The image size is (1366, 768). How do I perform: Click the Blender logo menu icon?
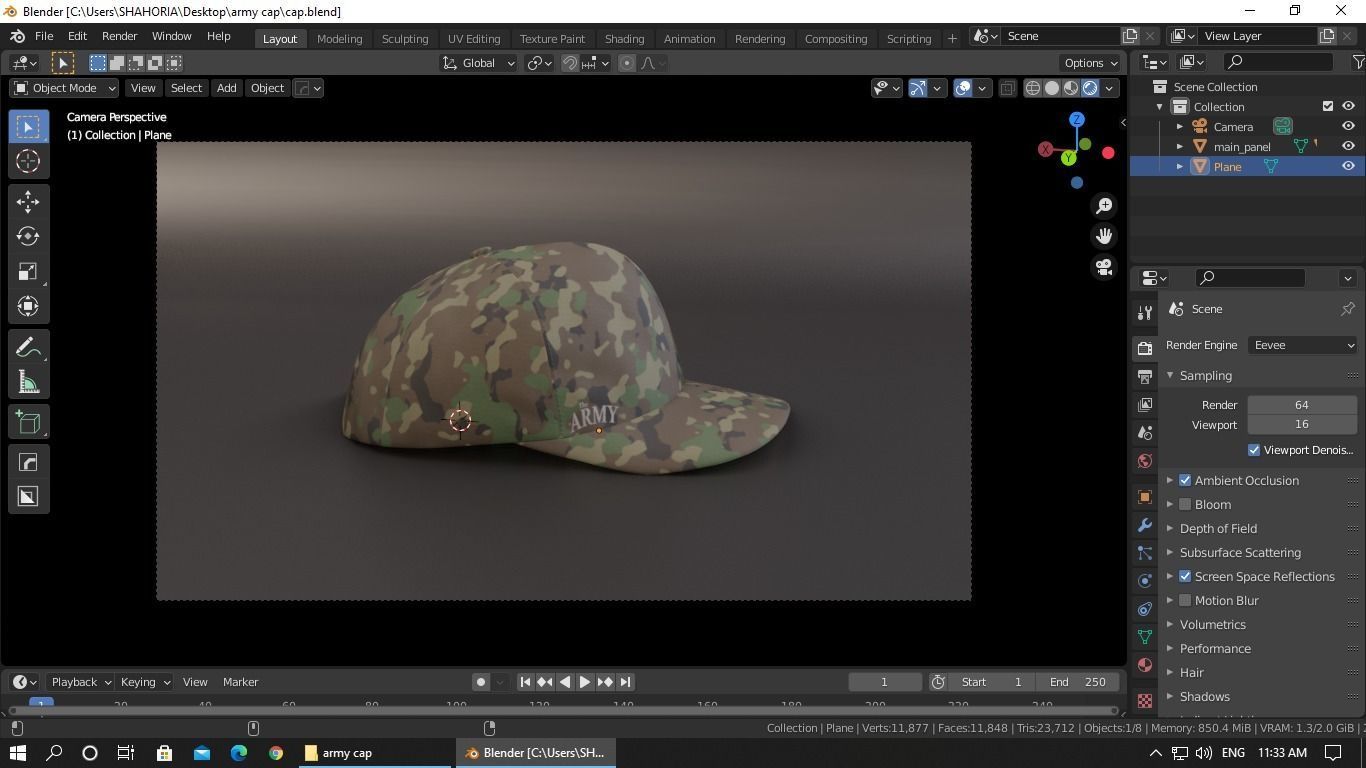click(17, 36)
